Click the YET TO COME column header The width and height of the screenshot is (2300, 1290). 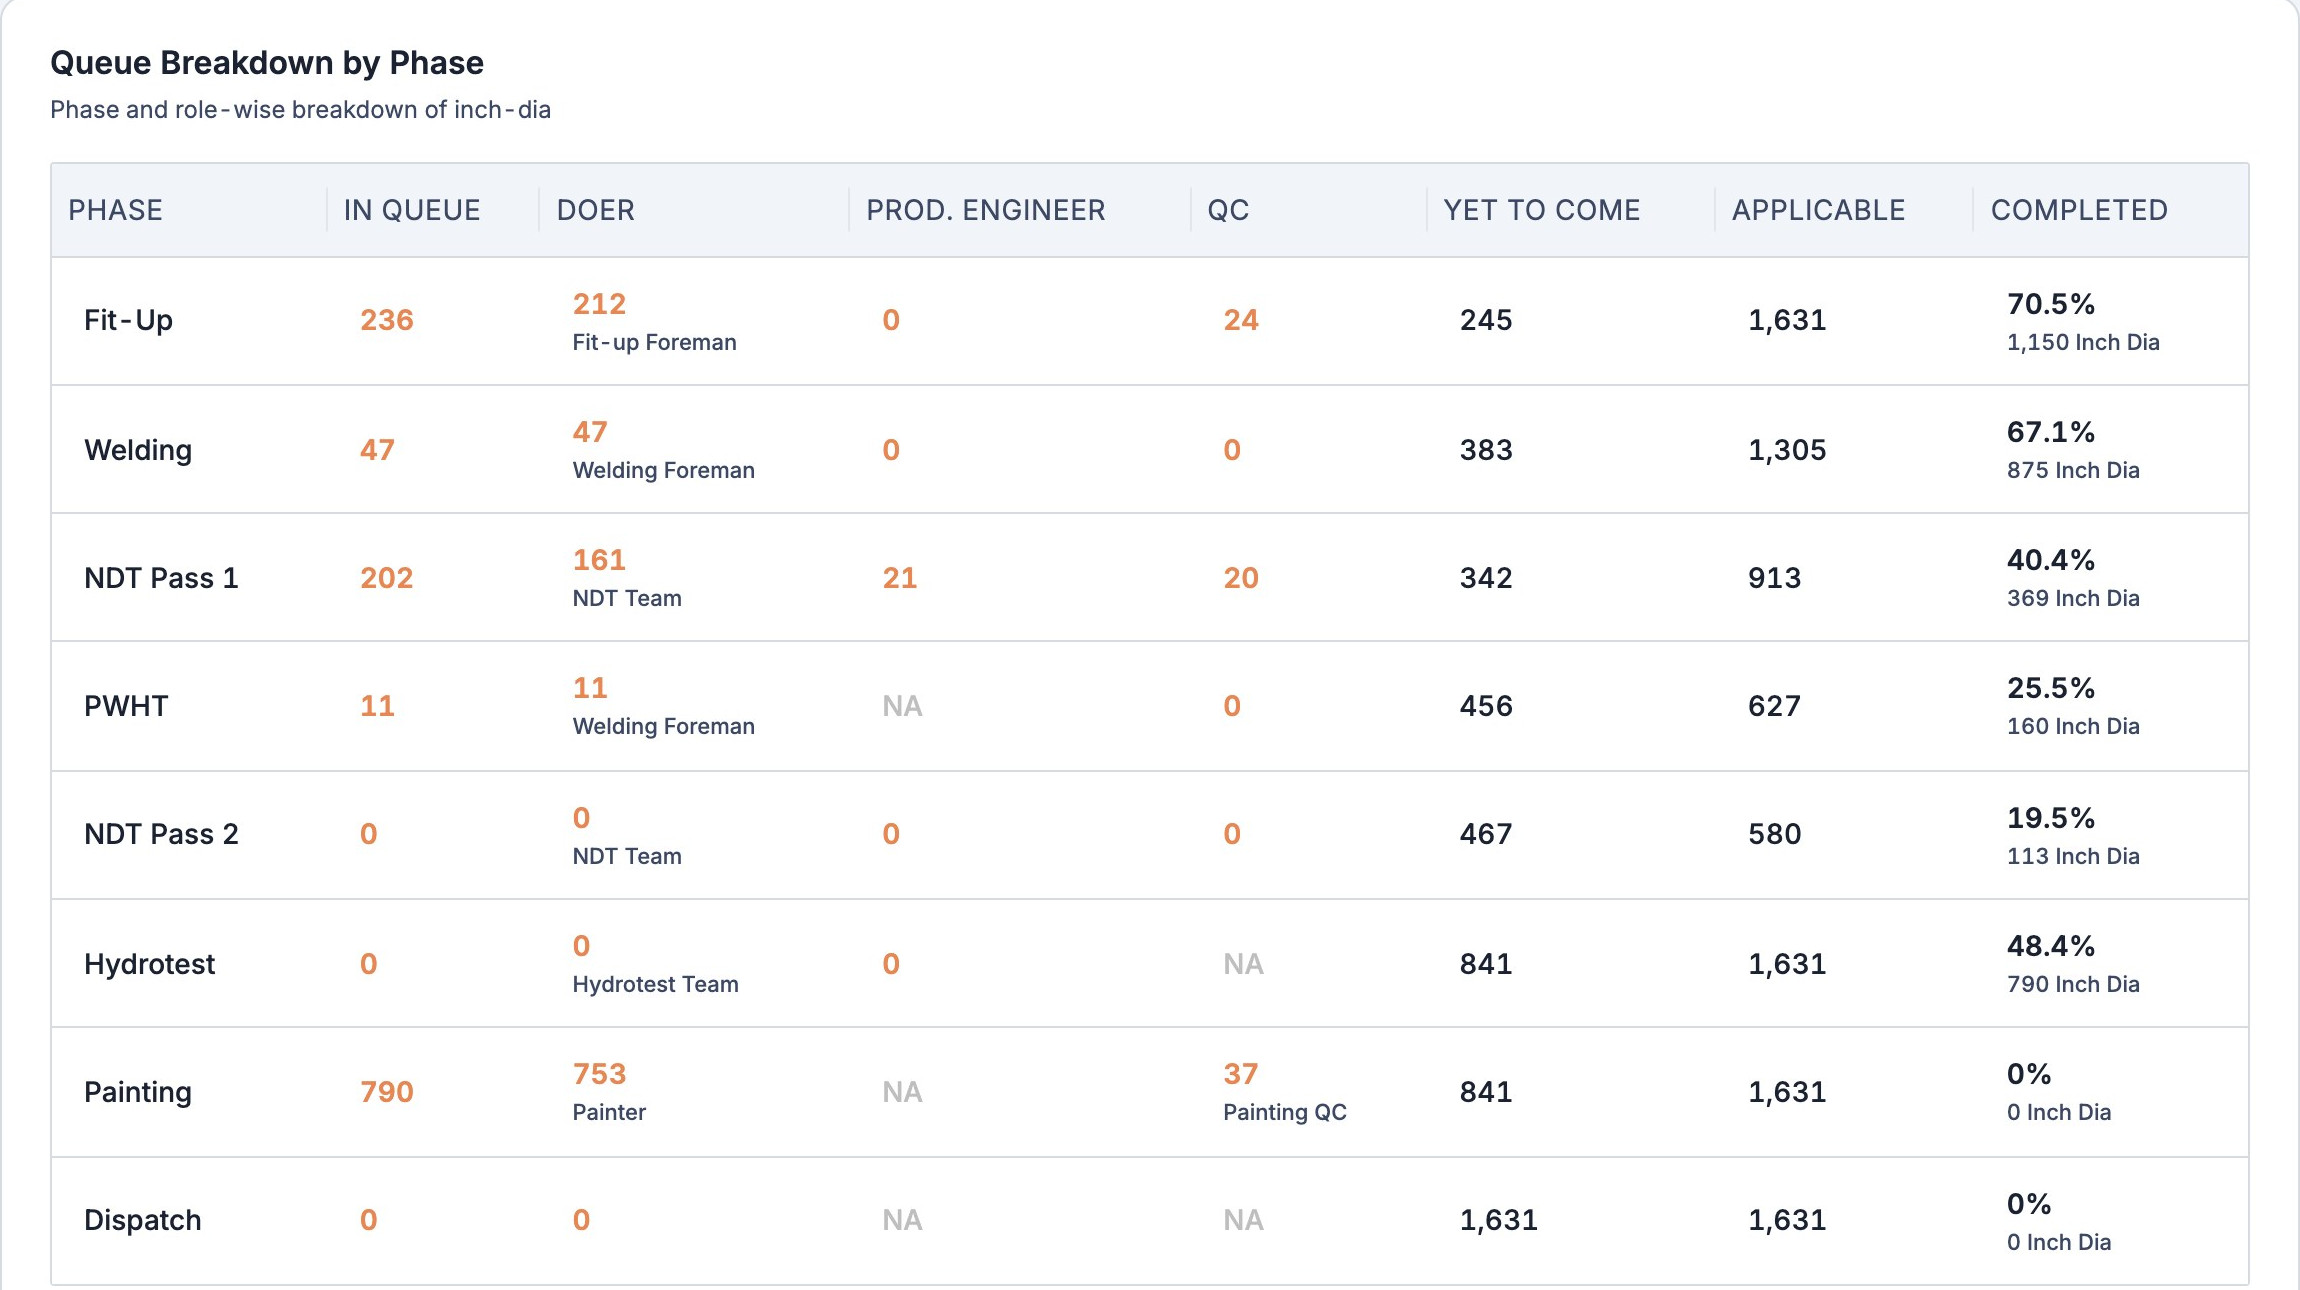tap(1542, 210)
